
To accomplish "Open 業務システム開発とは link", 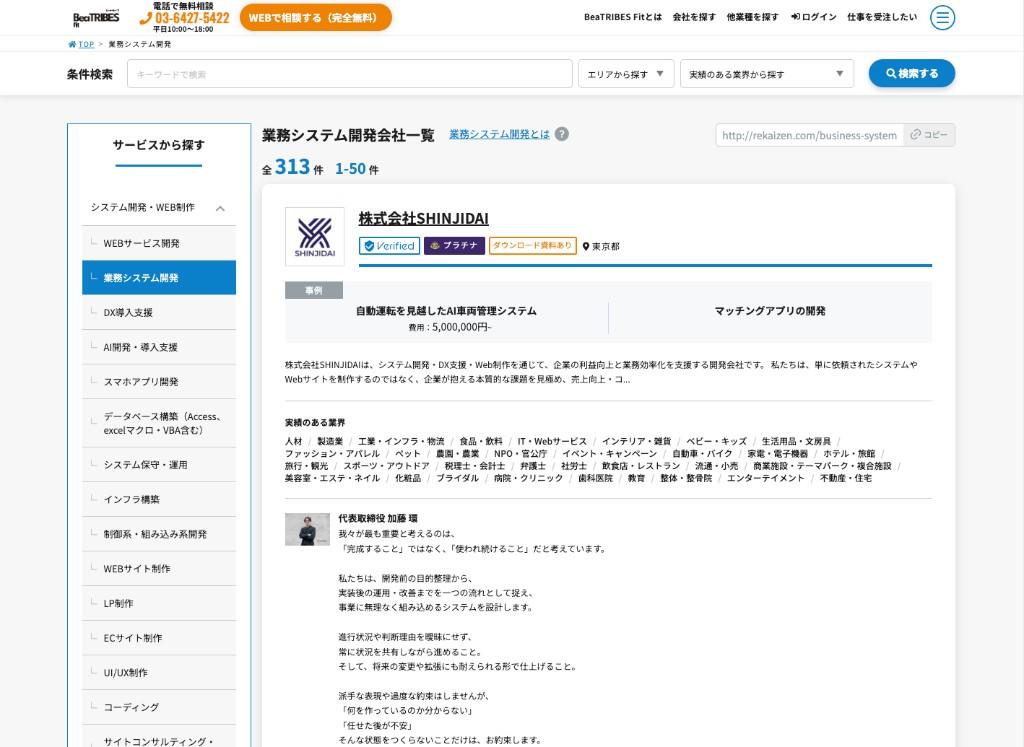I will pyautogui.click(x=499, y=134).
